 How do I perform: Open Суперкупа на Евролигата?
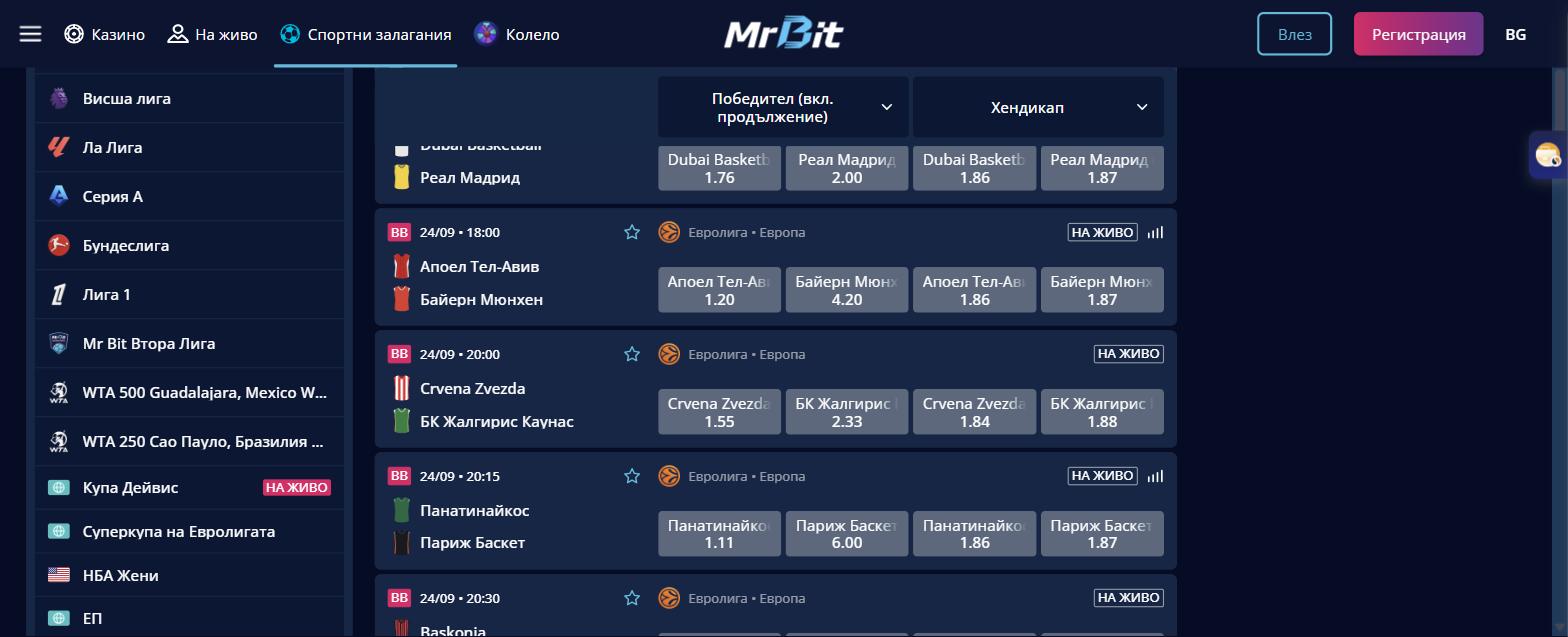click(190, 531)
